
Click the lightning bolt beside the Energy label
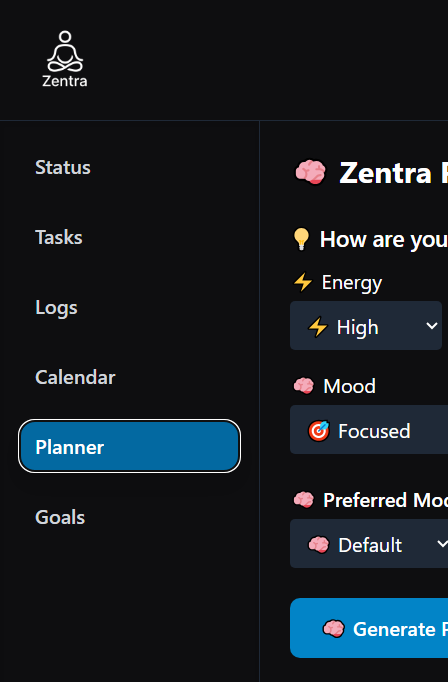click(303, 282)
